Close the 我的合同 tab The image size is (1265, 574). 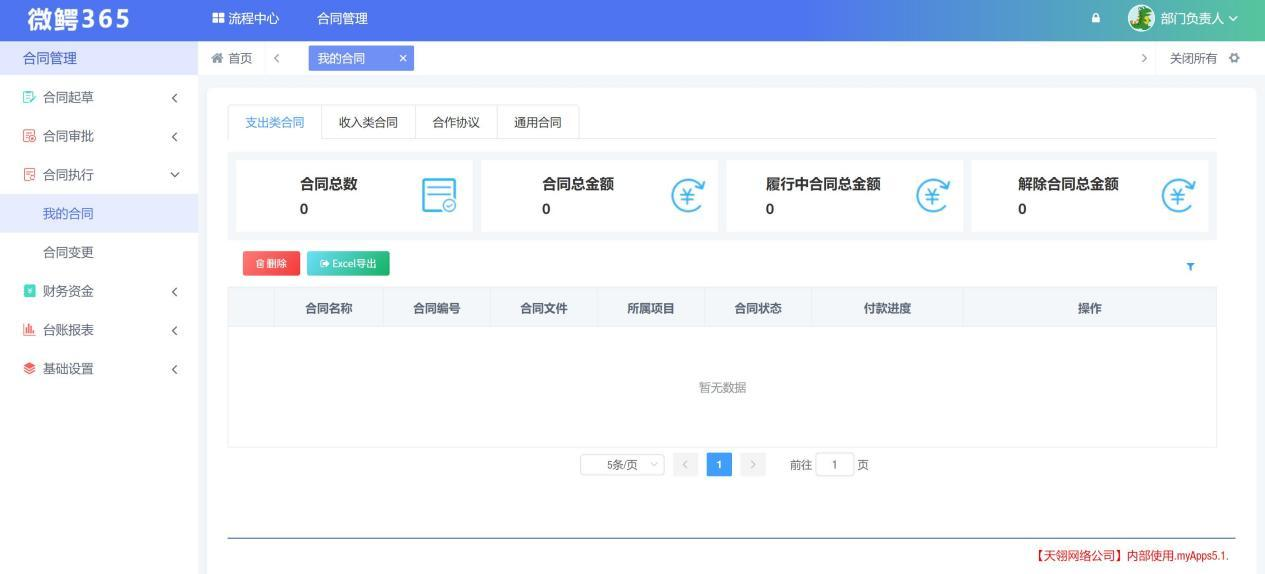[x=403, y=58]
